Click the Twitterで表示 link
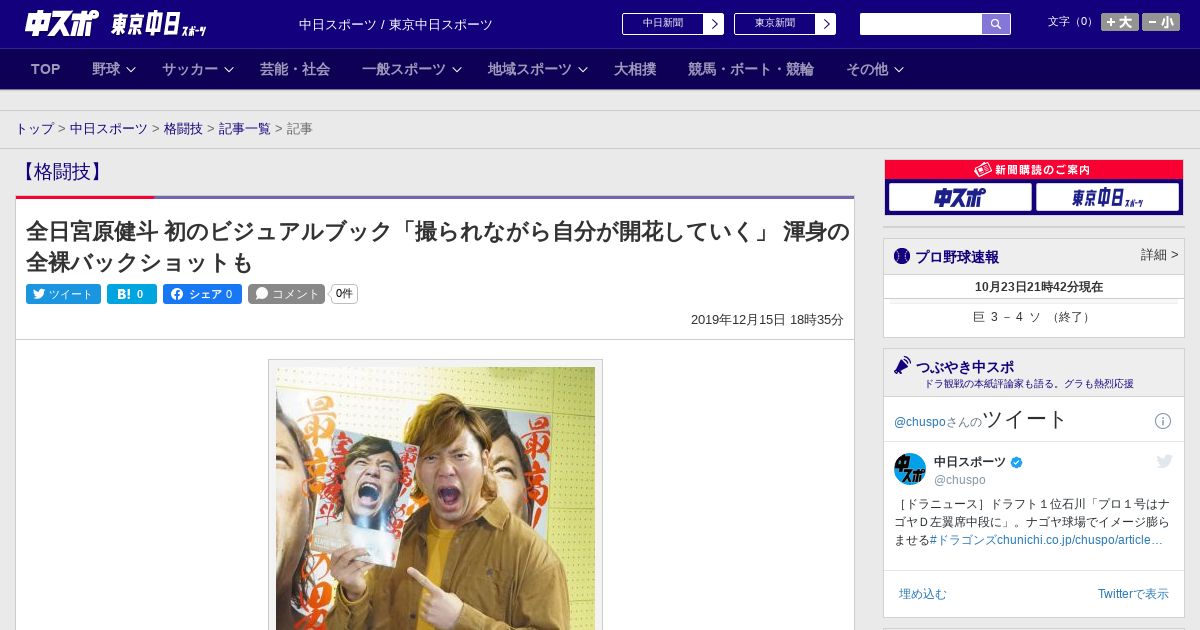 pos(1133,594)
